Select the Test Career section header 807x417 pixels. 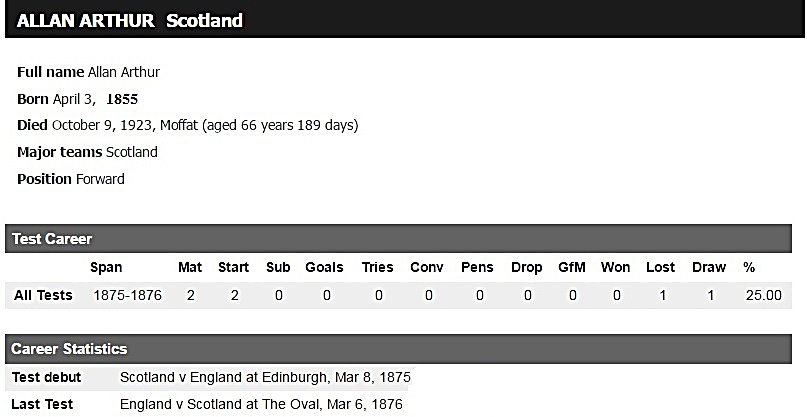pos(52,239)
